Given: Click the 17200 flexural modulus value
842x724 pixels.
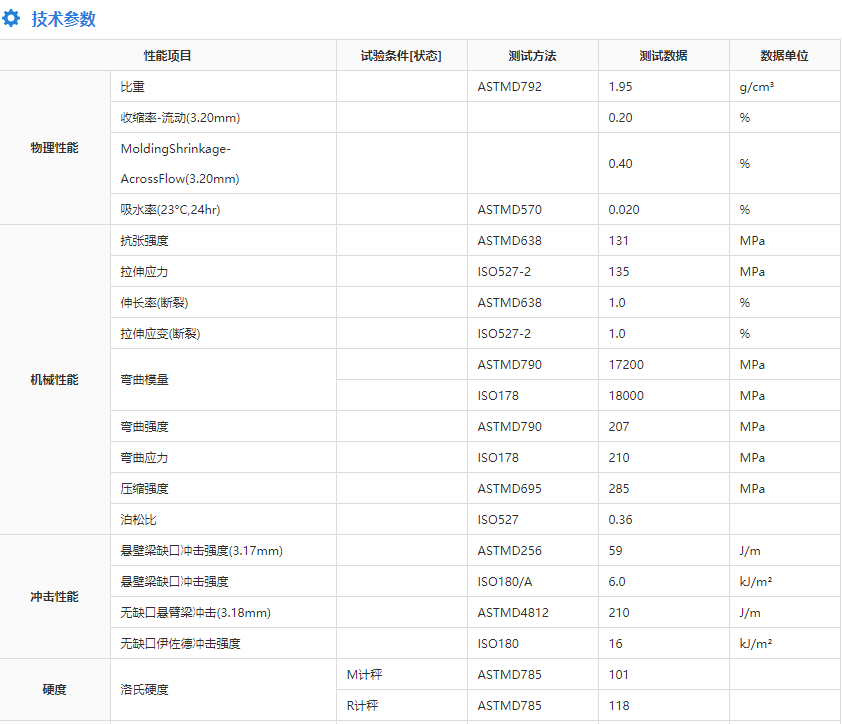Looking at the screenshot, I should coord(626,365).
